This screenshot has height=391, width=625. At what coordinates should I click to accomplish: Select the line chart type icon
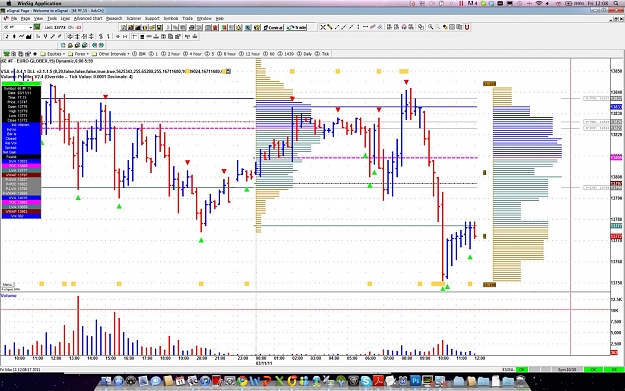[x=22, y=37]
